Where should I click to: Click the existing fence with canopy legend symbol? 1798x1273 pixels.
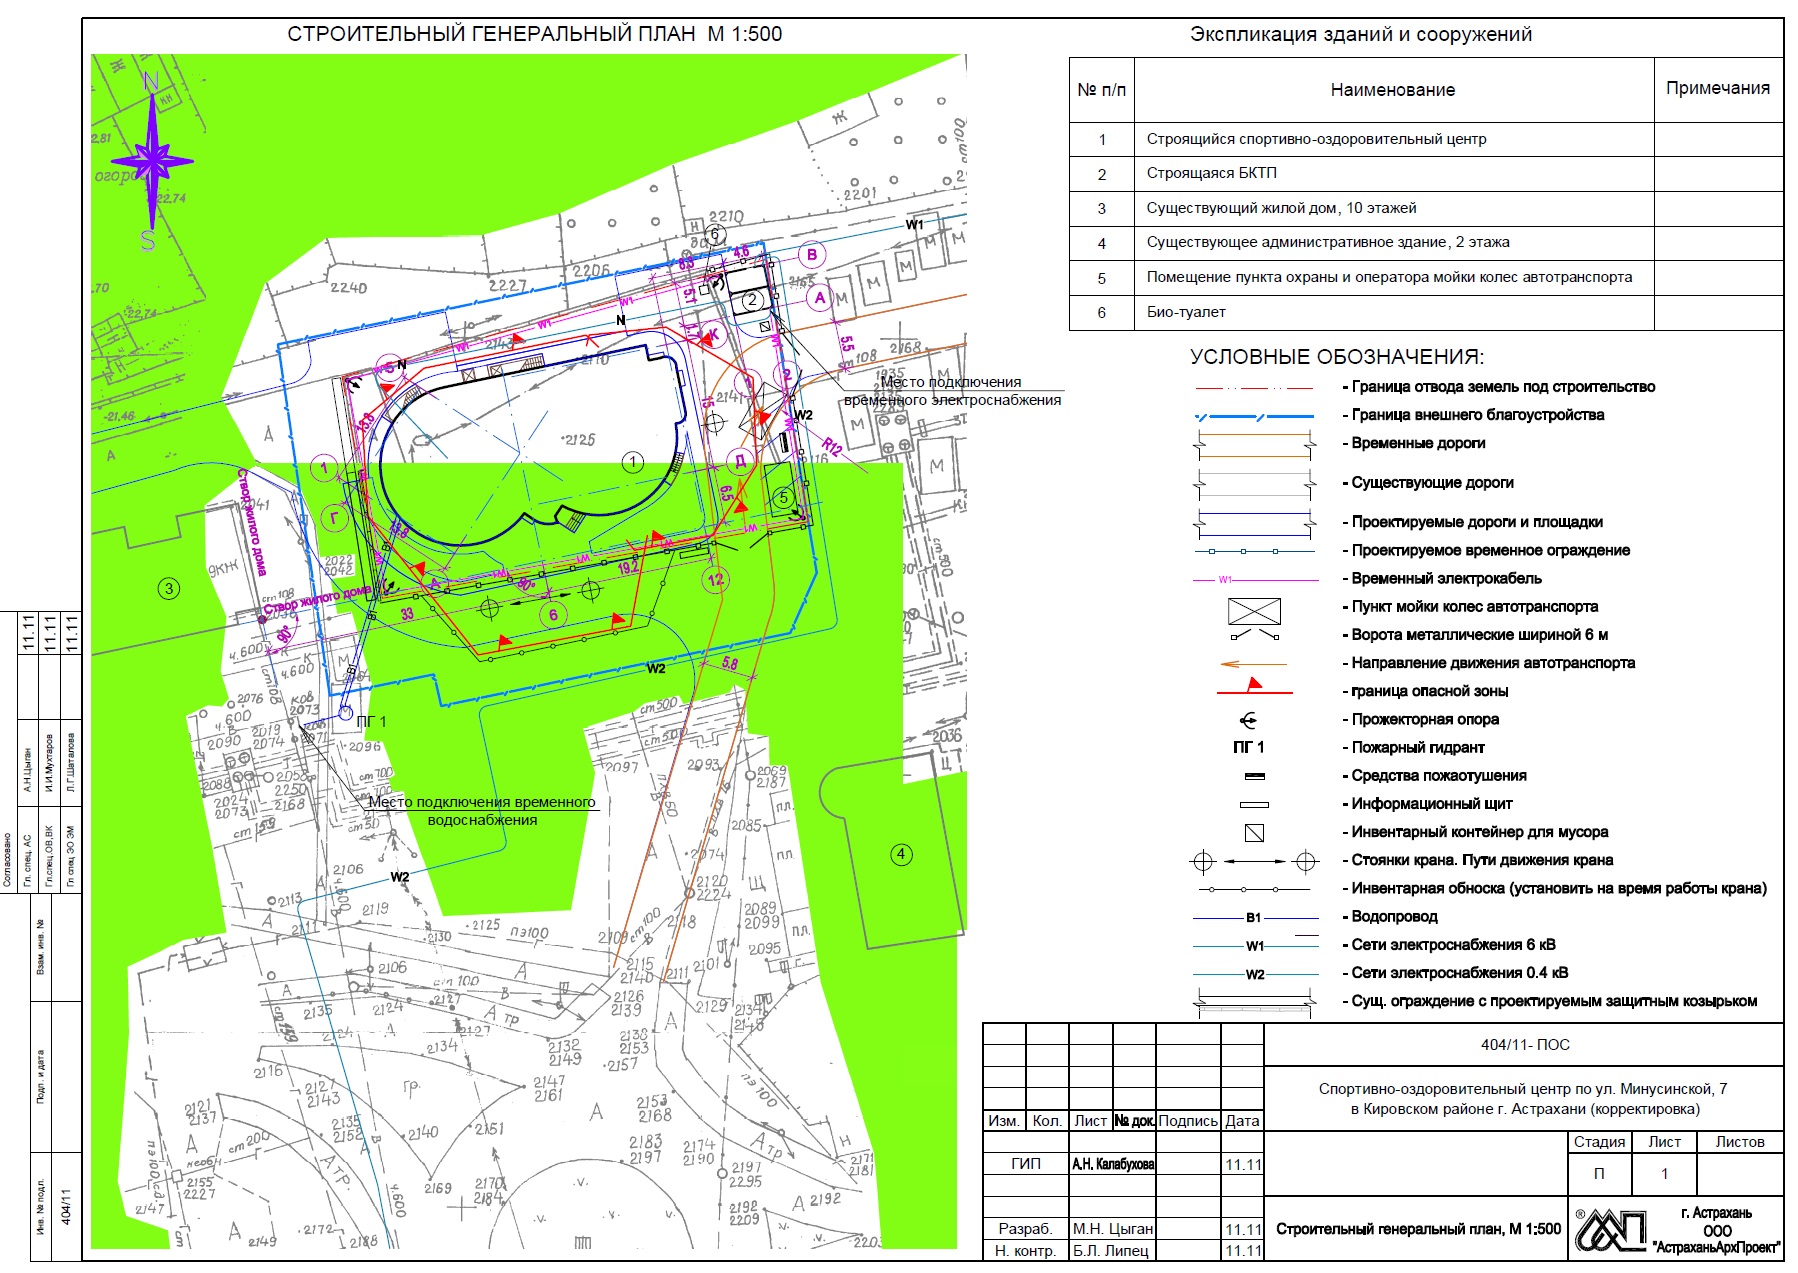[x=1254, y=1003]
